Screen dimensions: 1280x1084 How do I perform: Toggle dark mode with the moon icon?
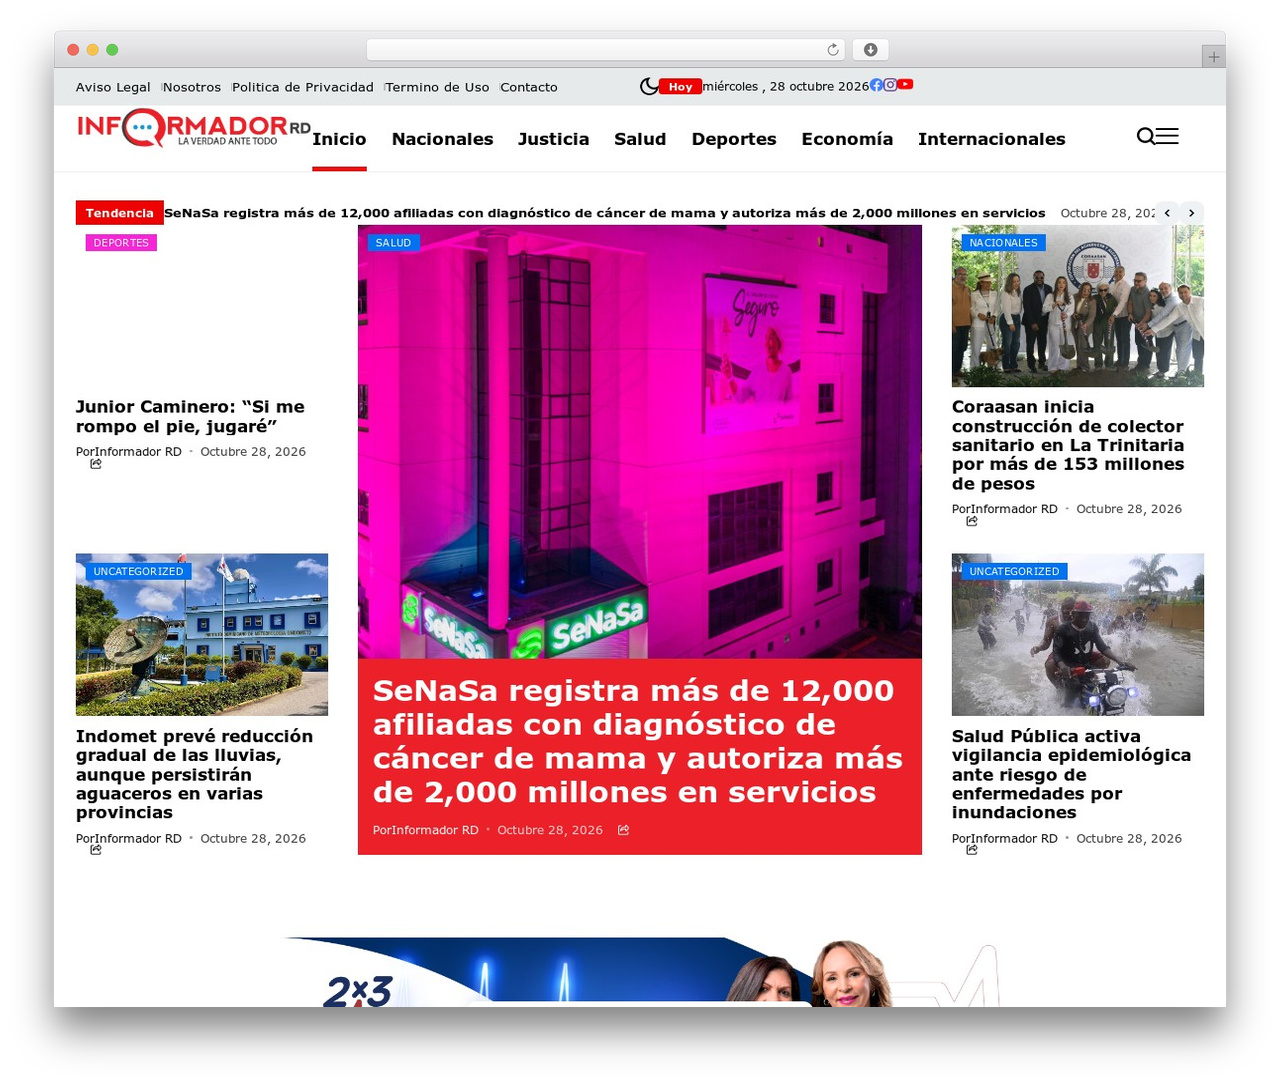[x=649, y=87]
